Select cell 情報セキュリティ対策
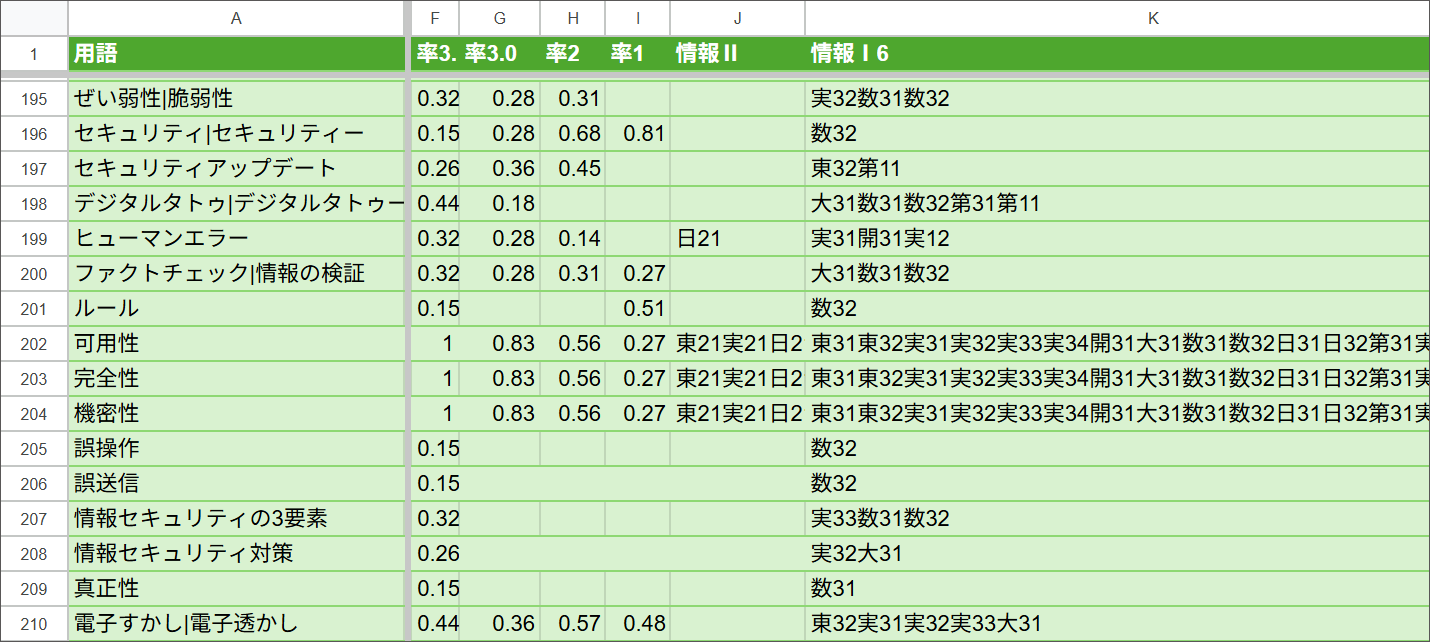 coord(237,553)
